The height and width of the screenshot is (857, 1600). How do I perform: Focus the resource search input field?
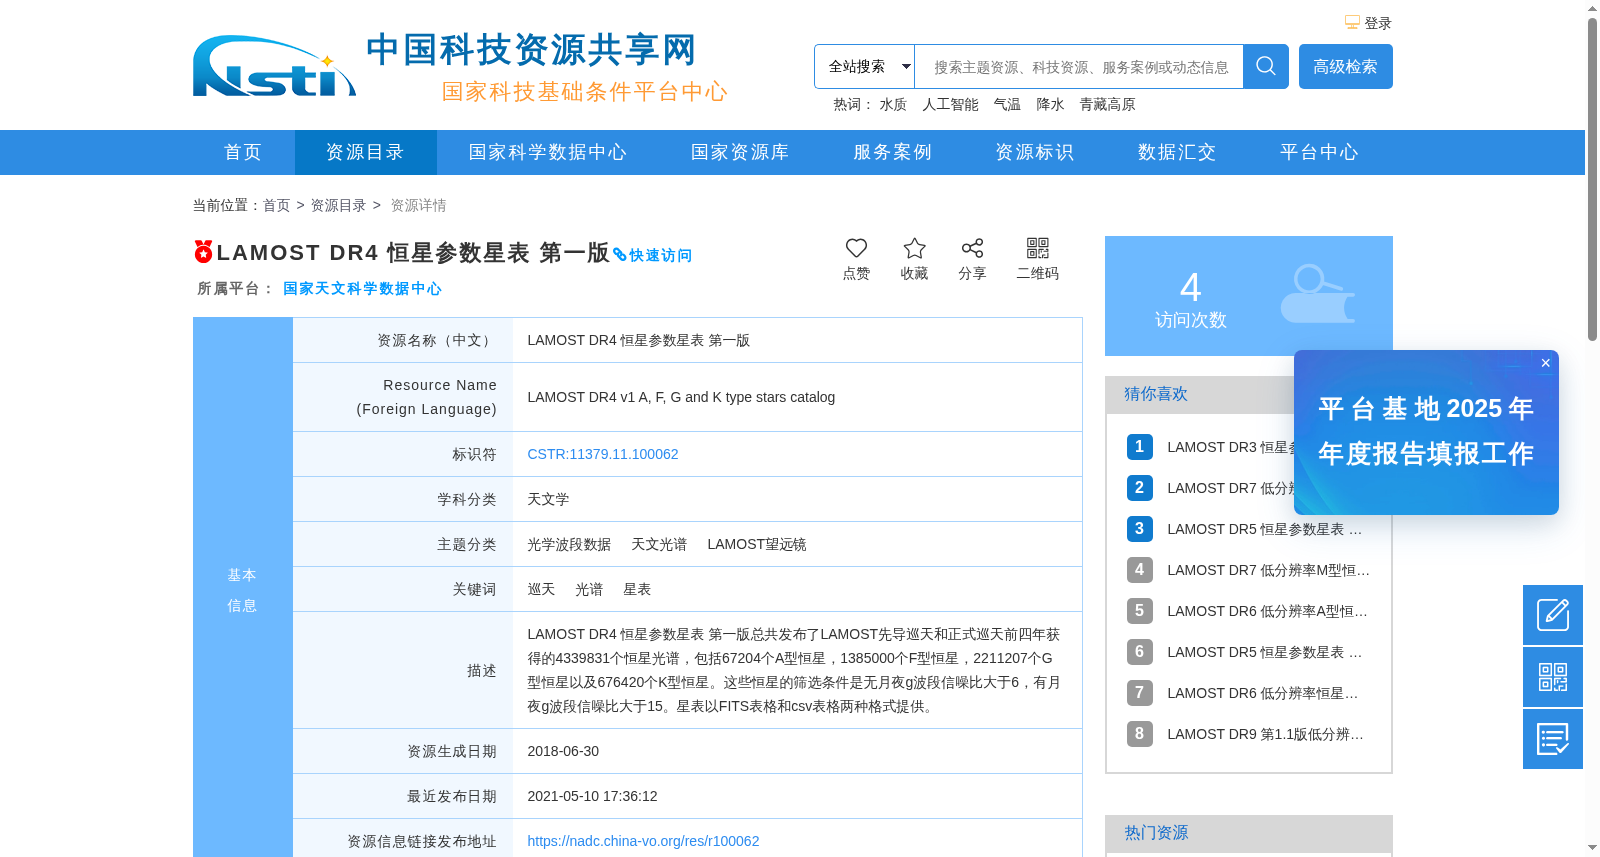coord(1079,67)
